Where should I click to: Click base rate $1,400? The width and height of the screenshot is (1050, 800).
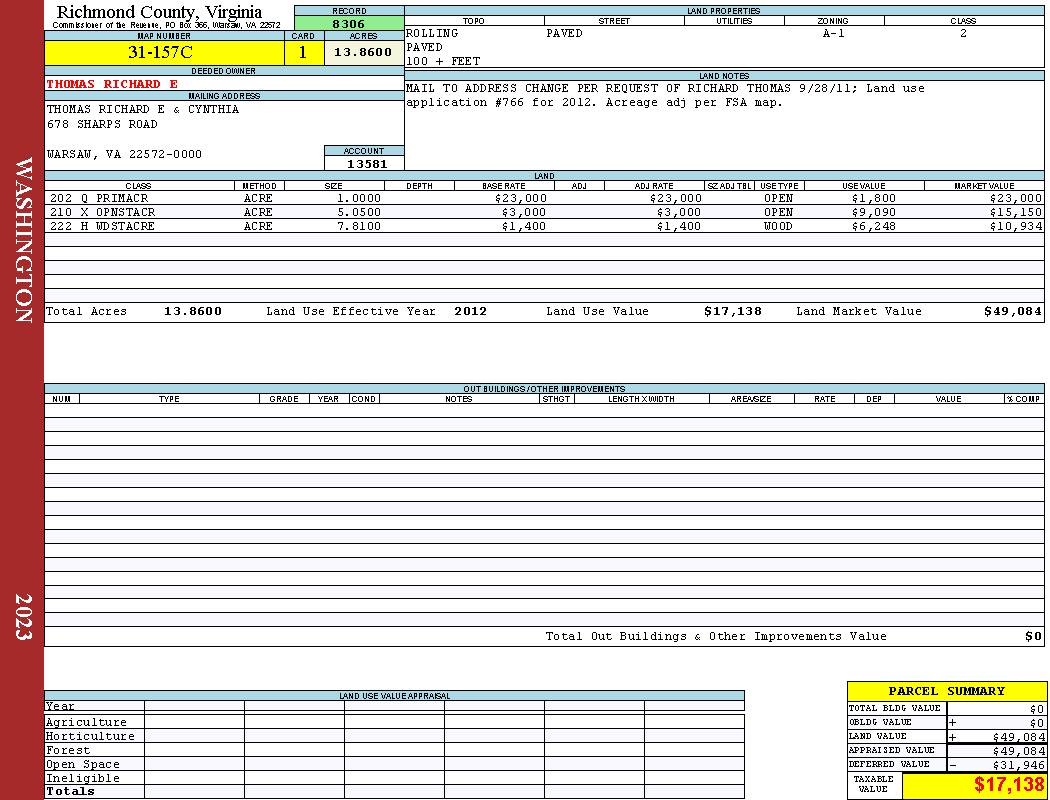tap(524, 226)
